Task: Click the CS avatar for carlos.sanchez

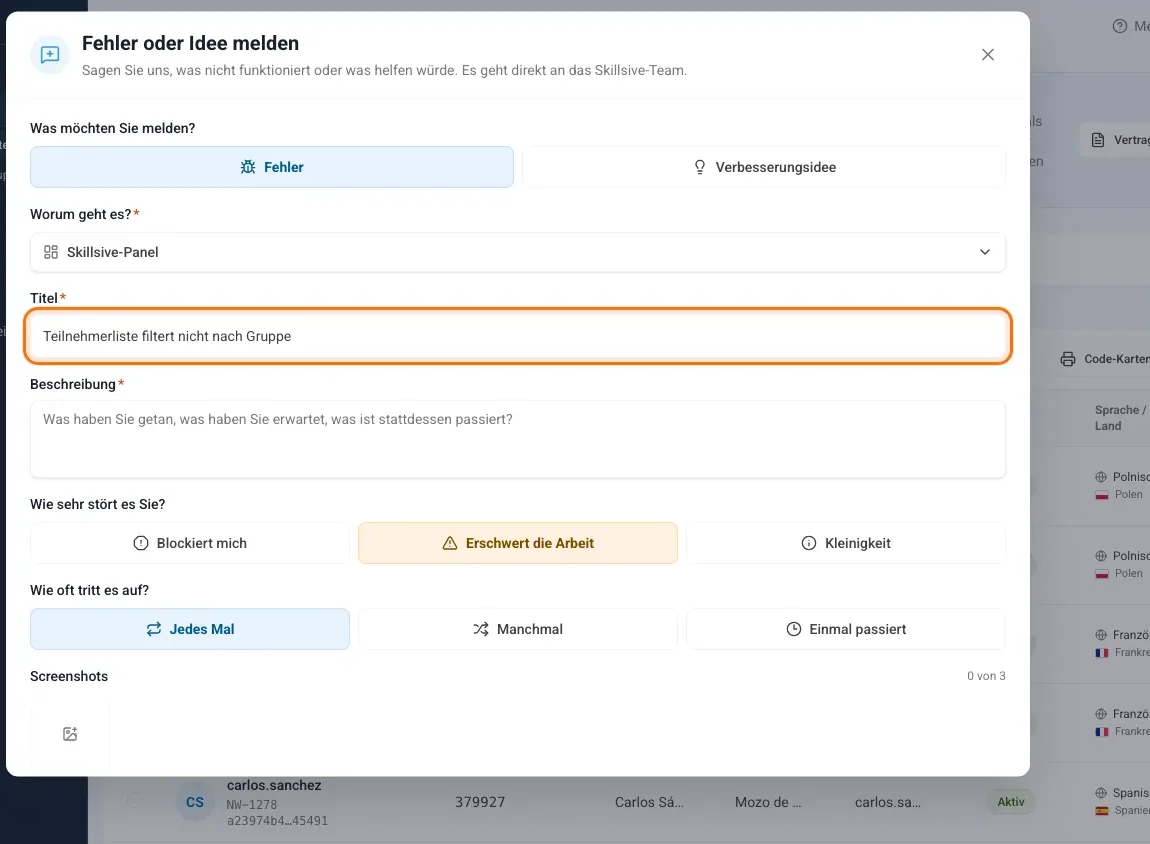Action: pyautogui.click(x=195, y=802)
